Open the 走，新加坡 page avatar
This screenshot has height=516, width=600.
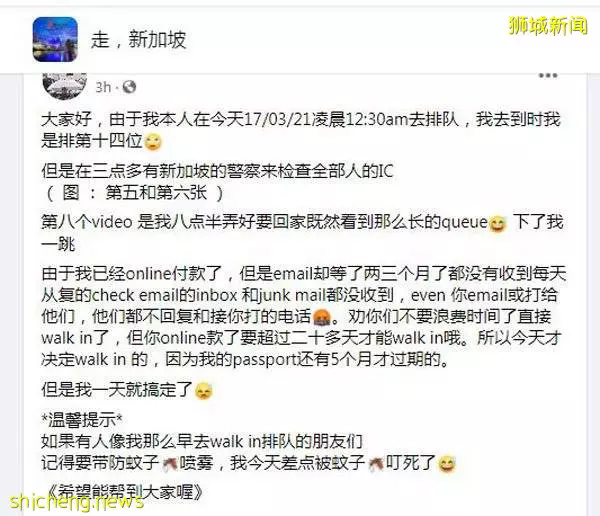coord(55,39)
